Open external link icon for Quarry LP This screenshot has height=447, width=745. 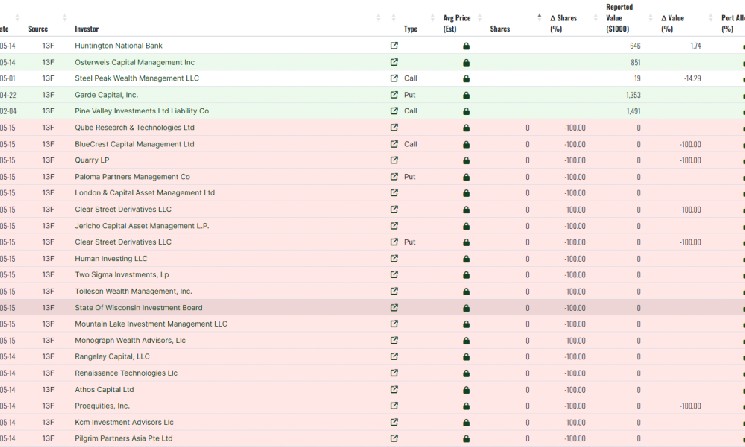tap(394, 161)
